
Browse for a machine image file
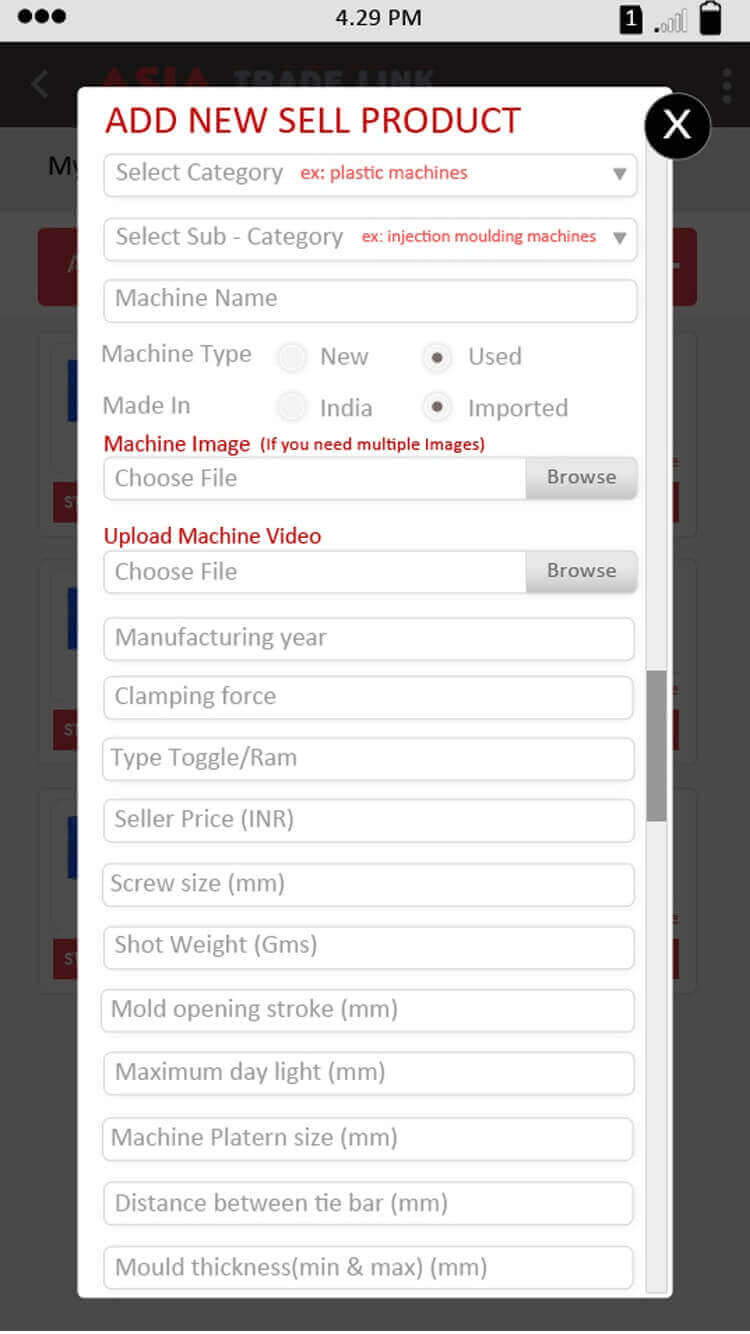click(581, 478)
